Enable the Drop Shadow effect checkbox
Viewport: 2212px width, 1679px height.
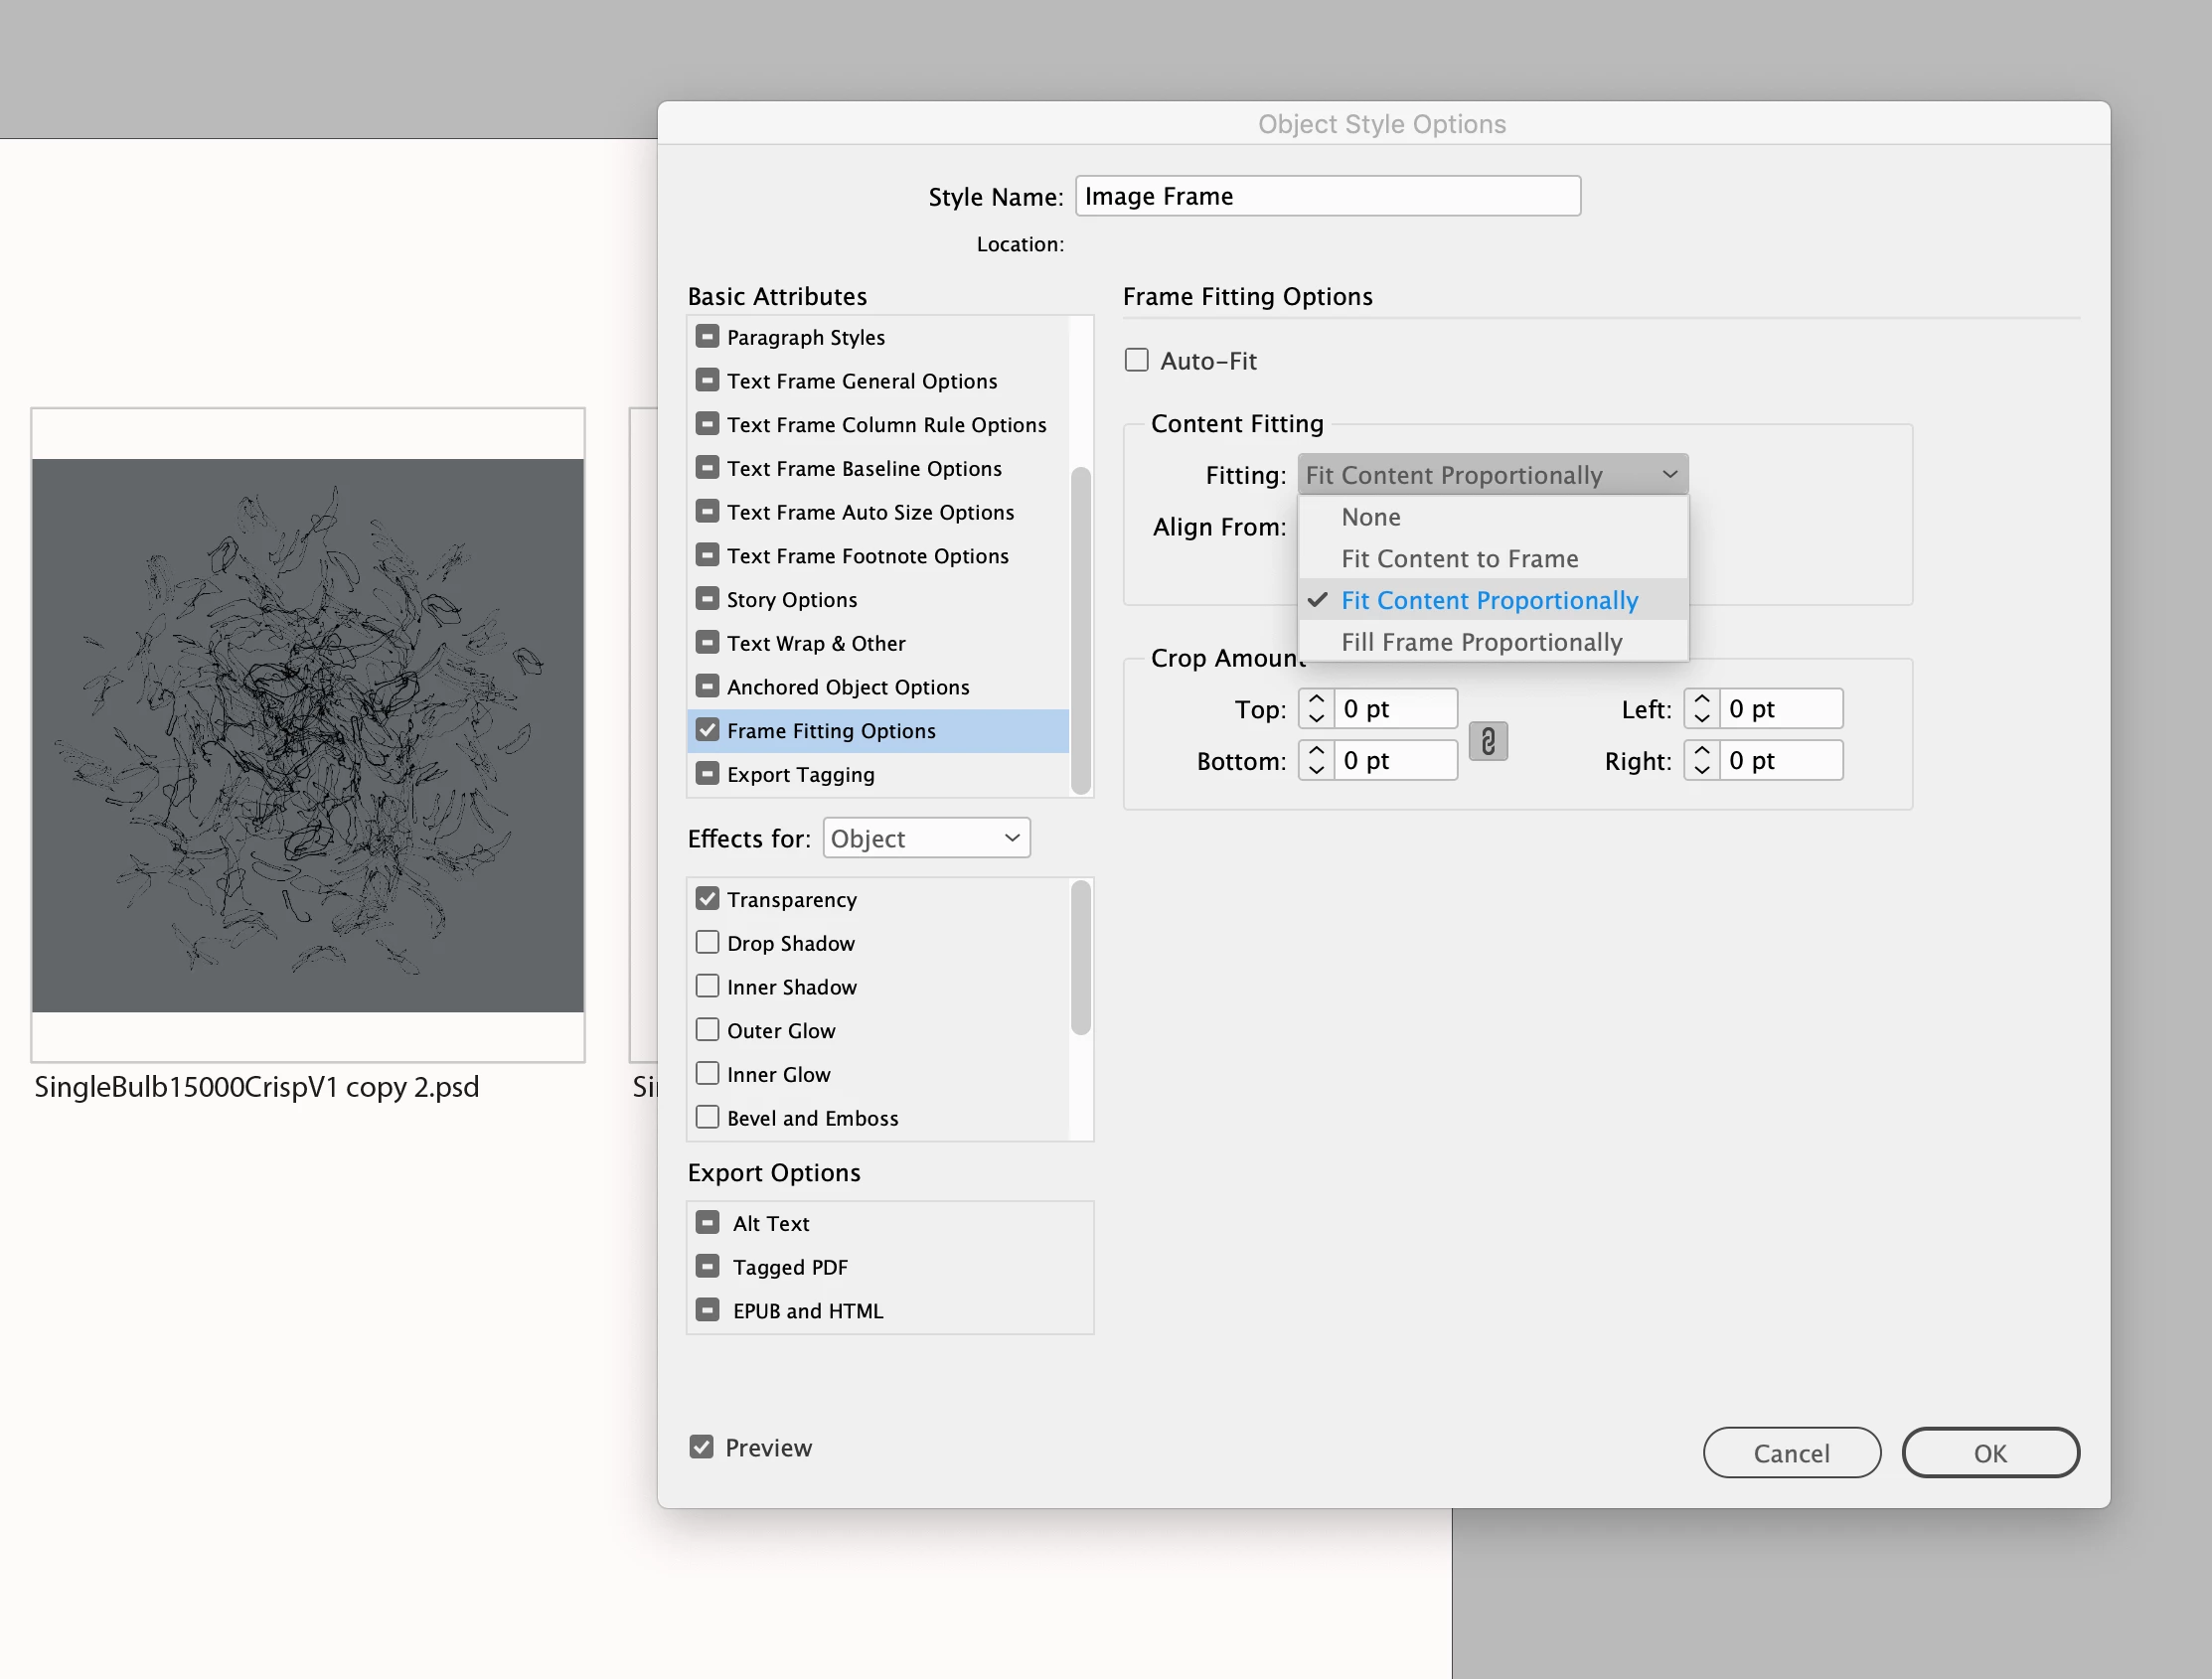coord(707,942)
